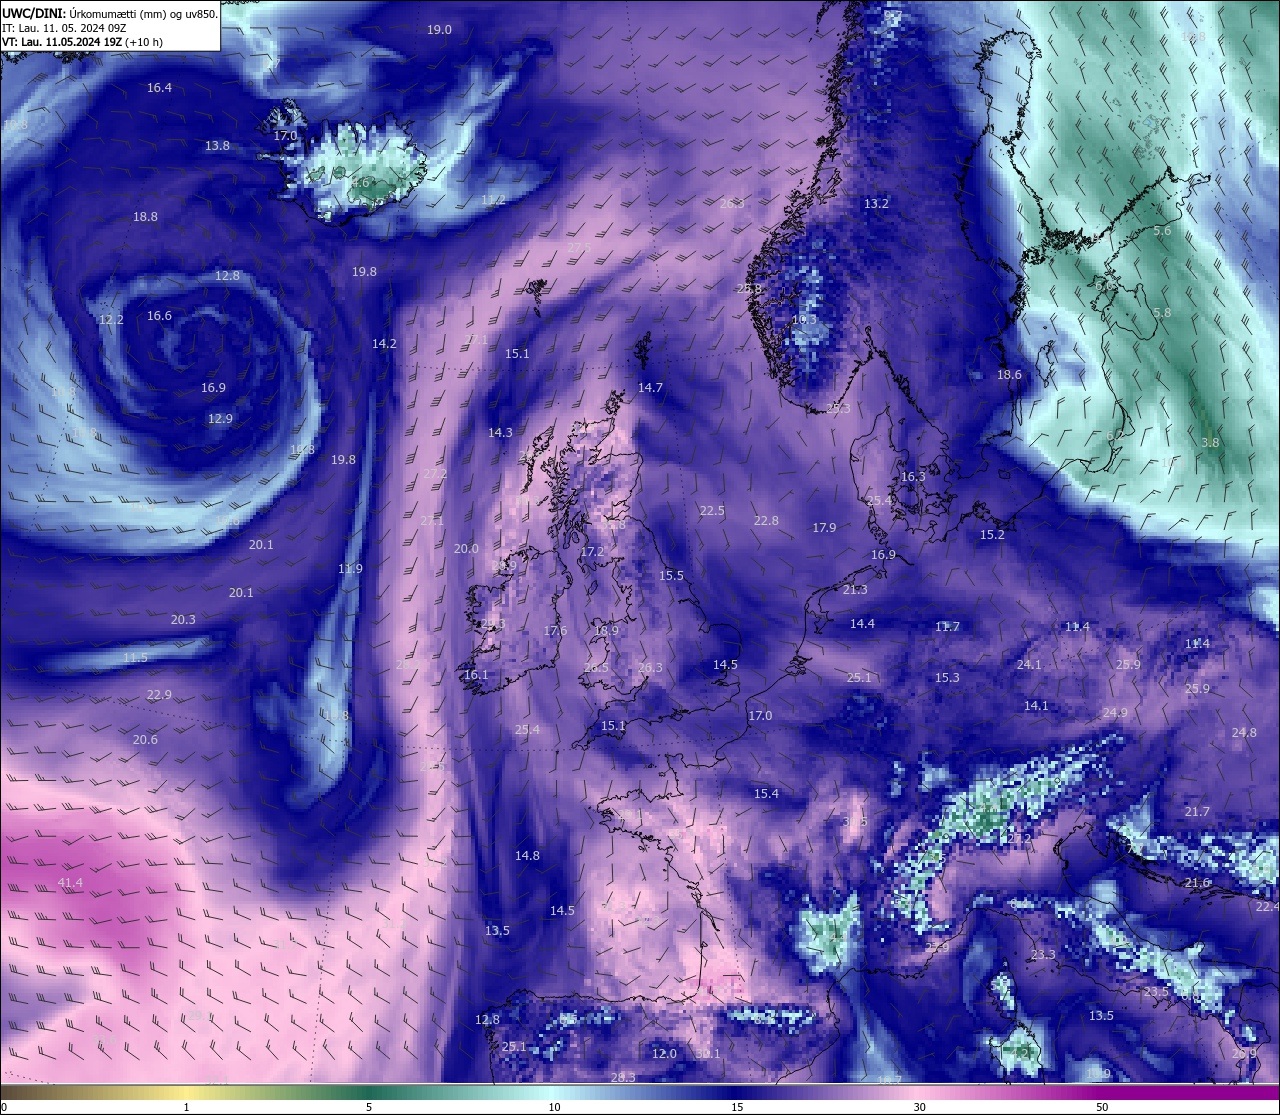
Task: Click the VT: Lau. 11.05.2024 19Z line
Action: click(82, 42)
